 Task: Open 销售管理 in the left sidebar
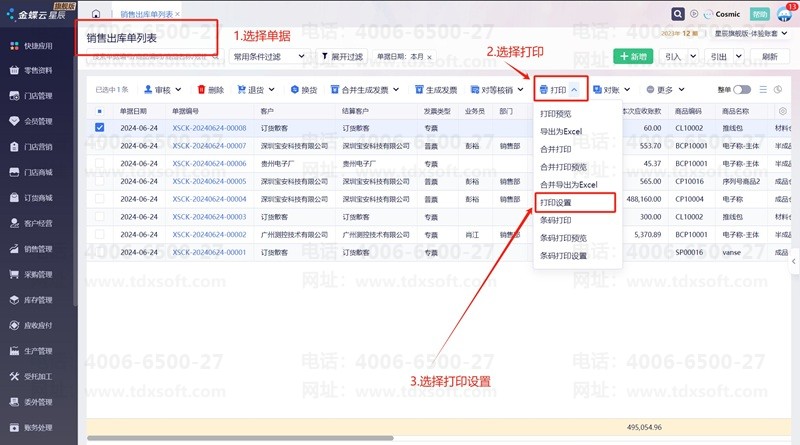(x=38, y=249)
